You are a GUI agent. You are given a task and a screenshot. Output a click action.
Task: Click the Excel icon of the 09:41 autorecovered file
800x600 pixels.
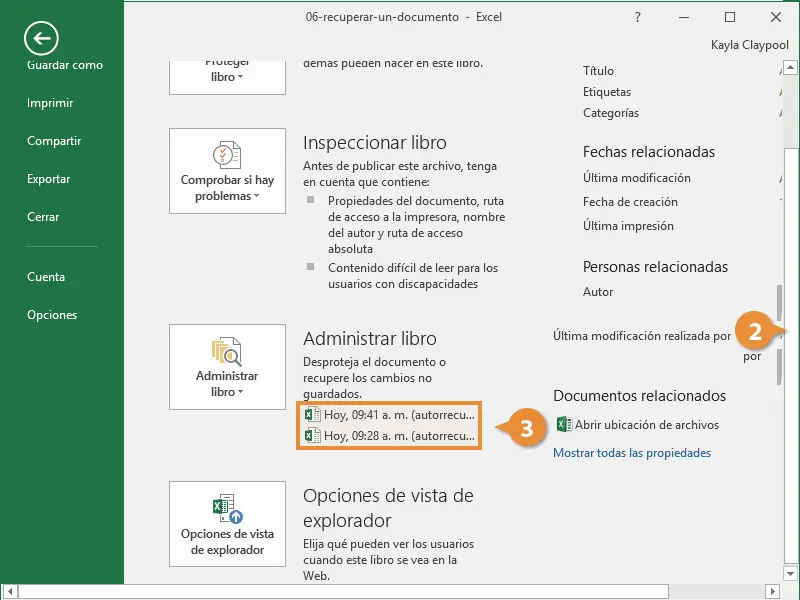[x=313, y=413]
